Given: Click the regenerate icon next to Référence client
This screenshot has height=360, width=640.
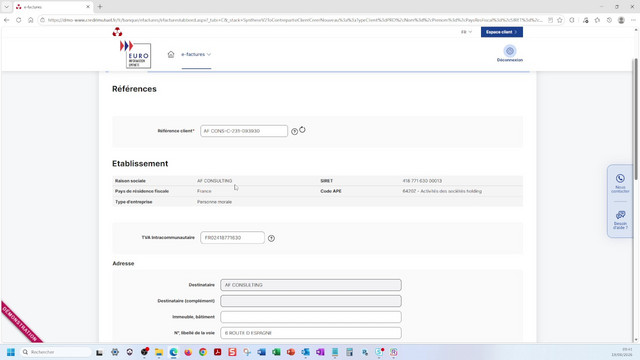Looking at the screenshot, I should (302, 130).
